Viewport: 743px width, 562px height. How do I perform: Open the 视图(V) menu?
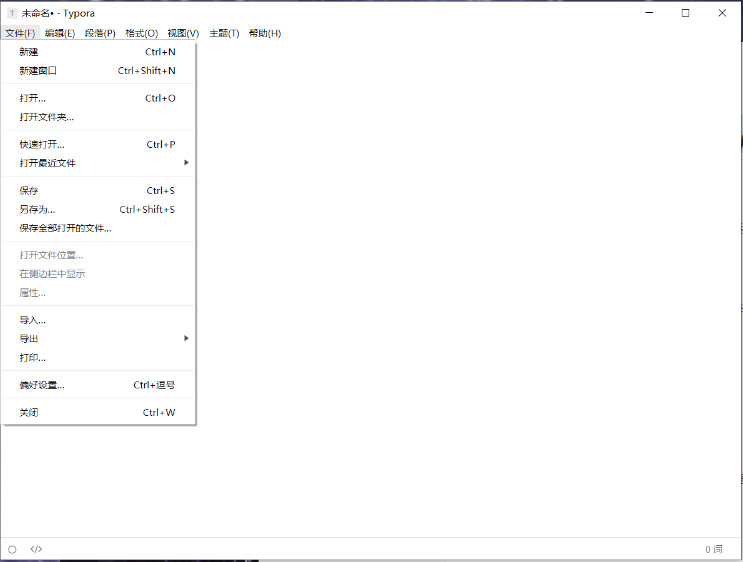click(x=183, y=33)
